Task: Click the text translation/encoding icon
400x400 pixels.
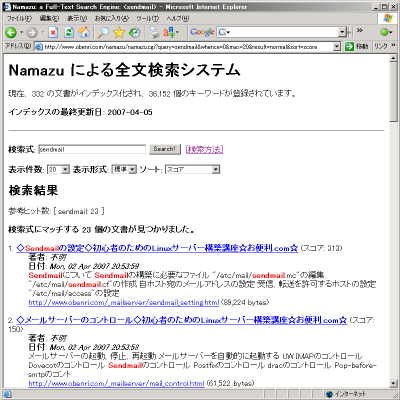Action: (169, 32)
